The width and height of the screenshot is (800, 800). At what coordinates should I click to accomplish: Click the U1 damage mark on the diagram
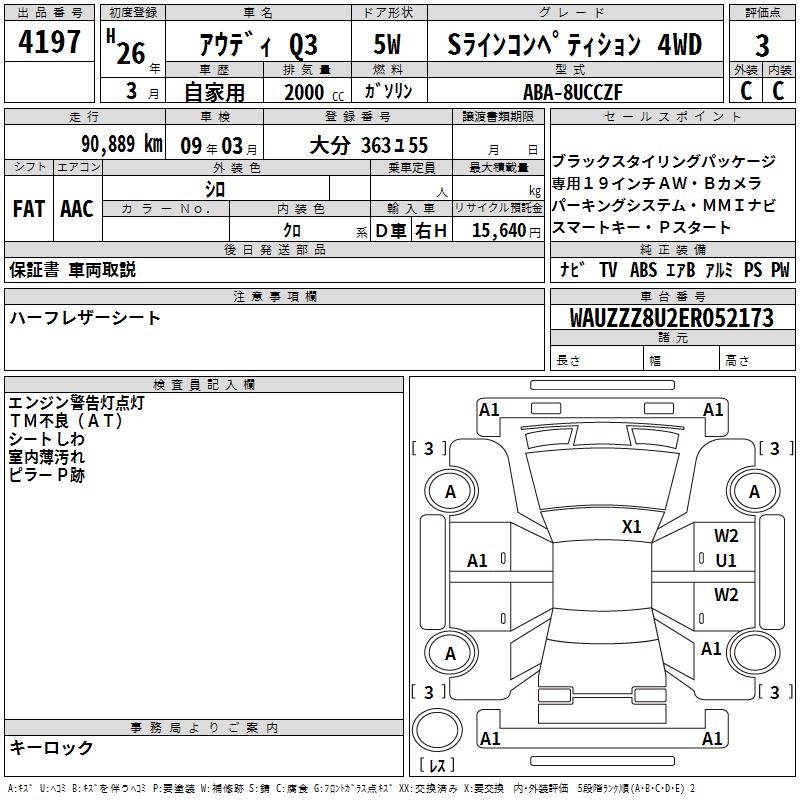(x=726, y=561)
